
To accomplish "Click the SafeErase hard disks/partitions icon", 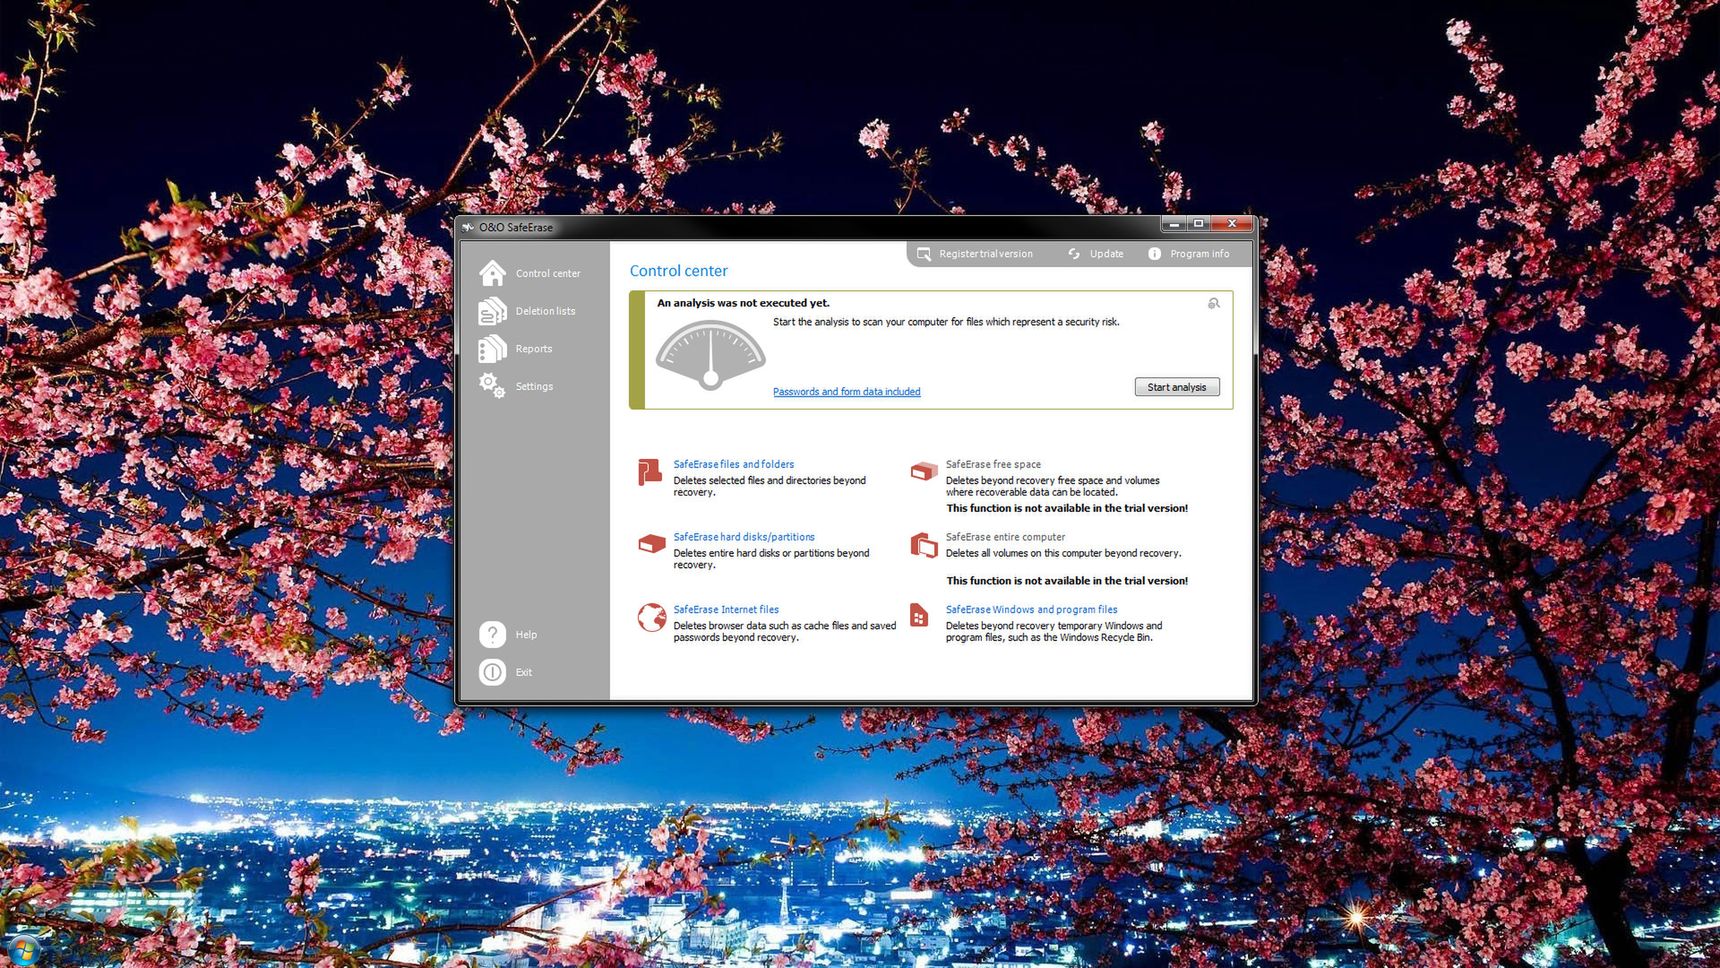I will pyautogui.click(x=651, y=544).
